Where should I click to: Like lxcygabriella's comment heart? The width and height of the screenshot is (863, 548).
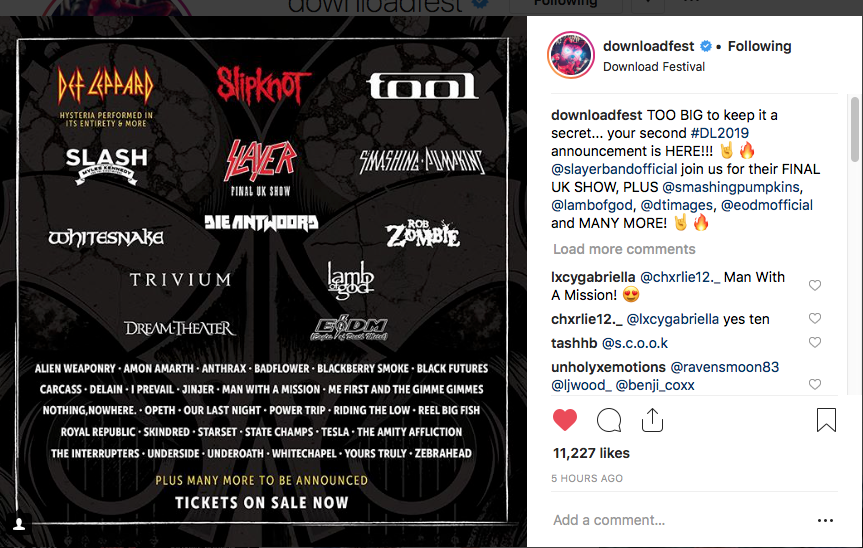pyautogui.click(x=815, y=285)
